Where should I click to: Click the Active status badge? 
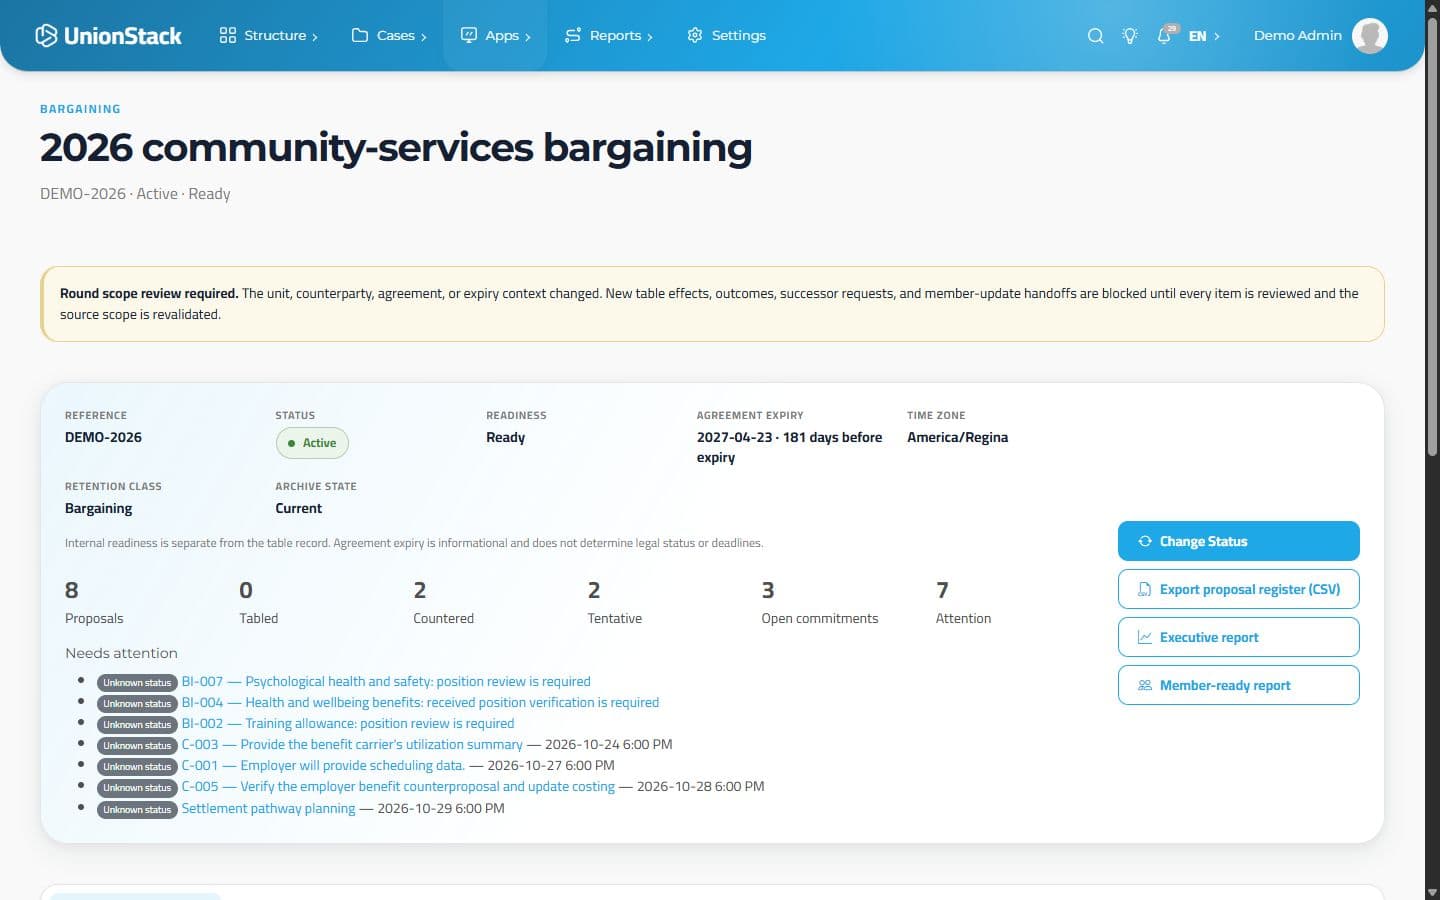click(x=312, y=443)
